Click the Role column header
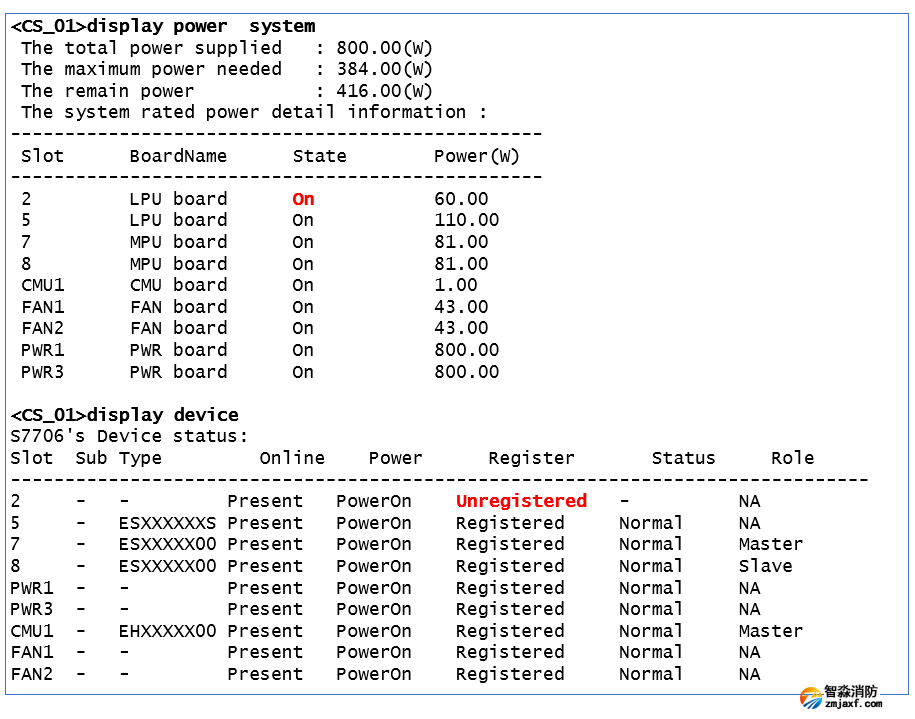915x719 pixels. click(792, 458)
